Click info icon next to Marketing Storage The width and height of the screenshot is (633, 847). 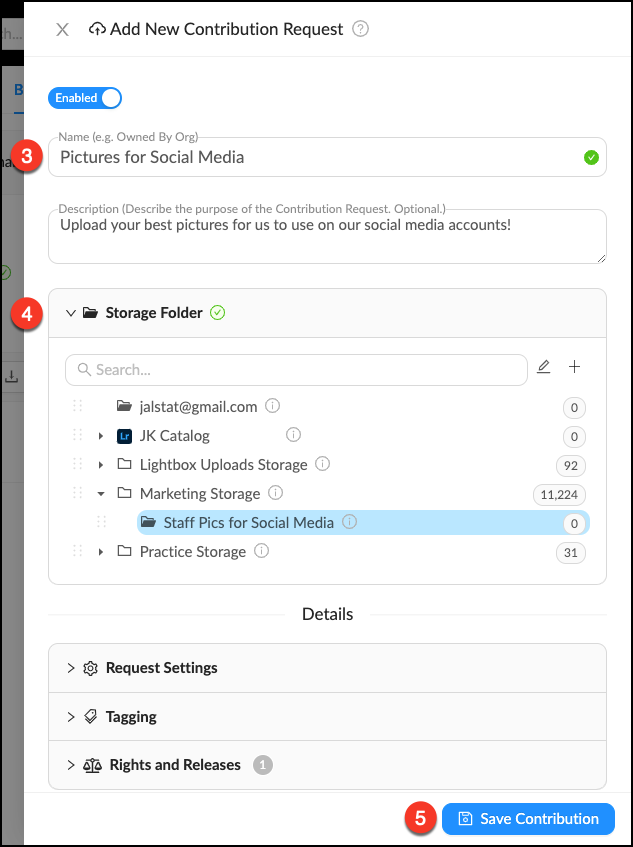point(276,493)
